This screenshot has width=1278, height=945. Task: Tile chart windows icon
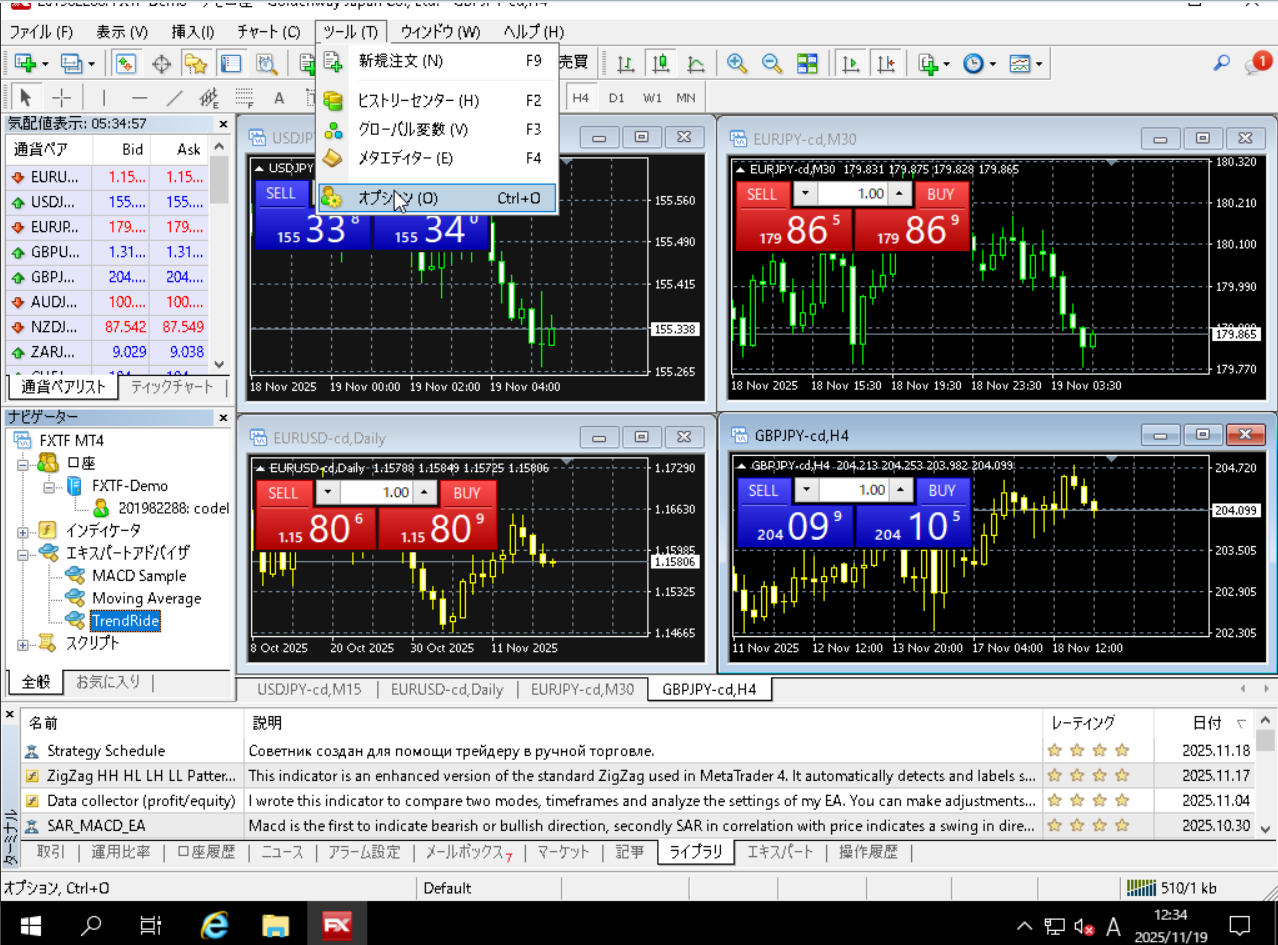pos(807,64)
